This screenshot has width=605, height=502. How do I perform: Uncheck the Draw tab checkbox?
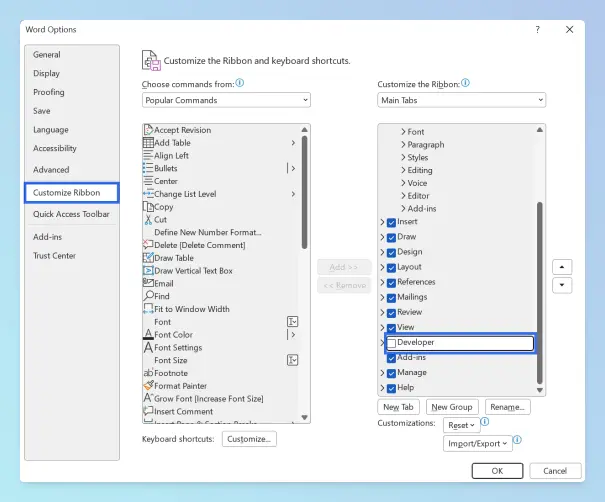click(x=391, y=238)
